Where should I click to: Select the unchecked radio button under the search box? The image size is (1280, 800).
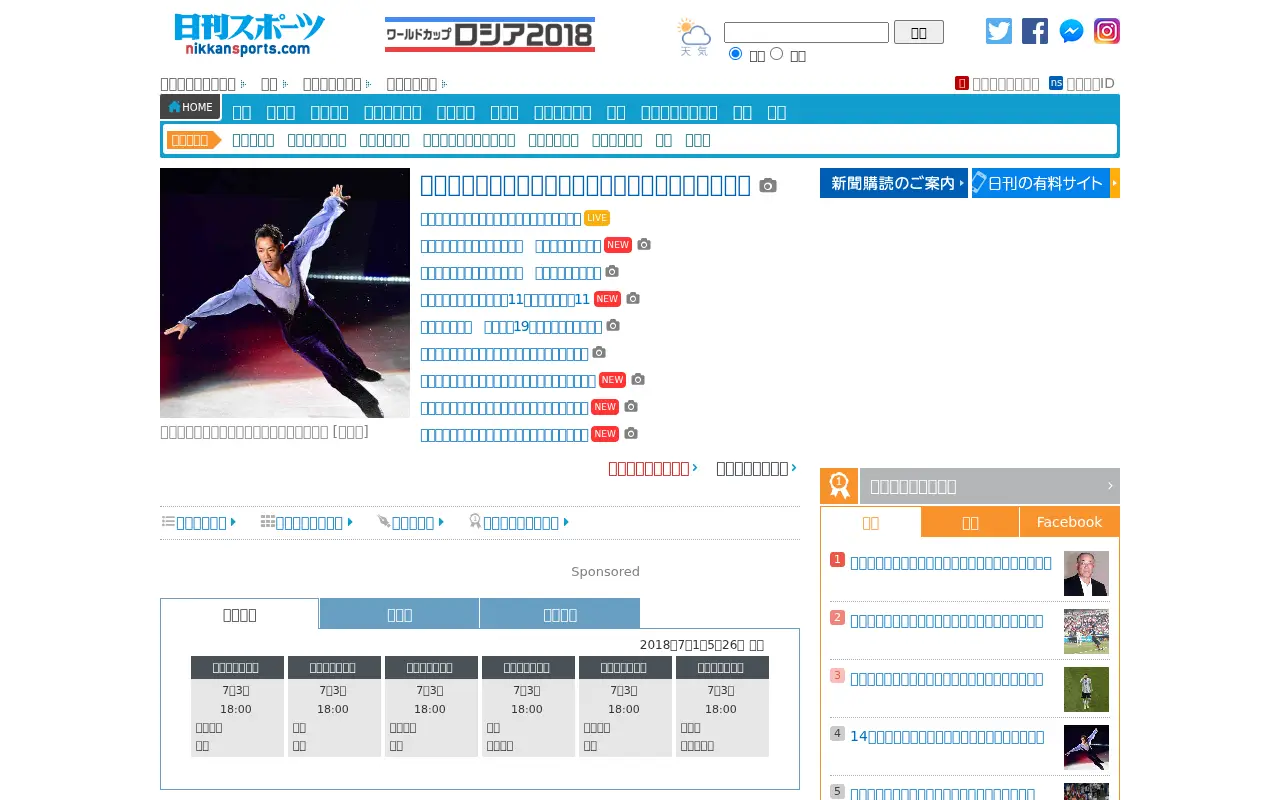(776, 54)
